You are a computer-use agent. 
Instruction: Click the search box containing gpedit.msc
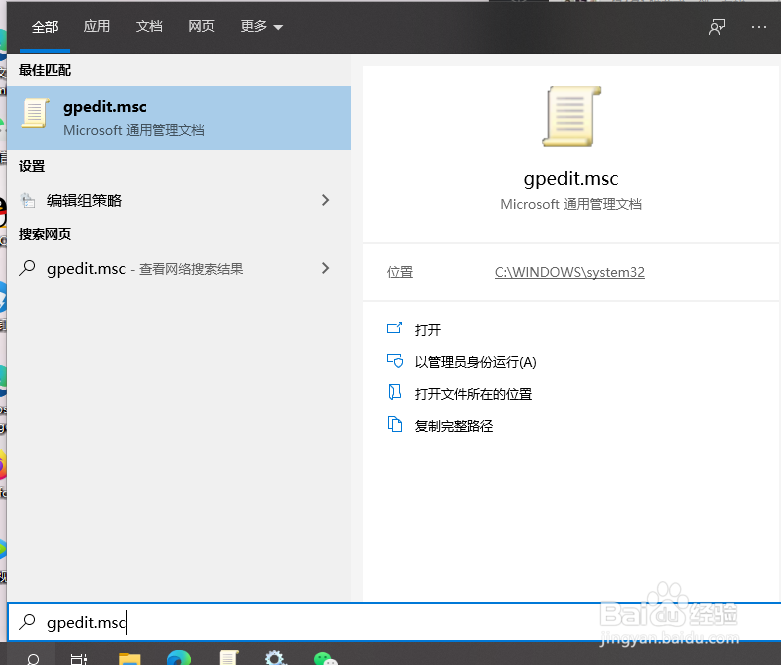point(394,622)
